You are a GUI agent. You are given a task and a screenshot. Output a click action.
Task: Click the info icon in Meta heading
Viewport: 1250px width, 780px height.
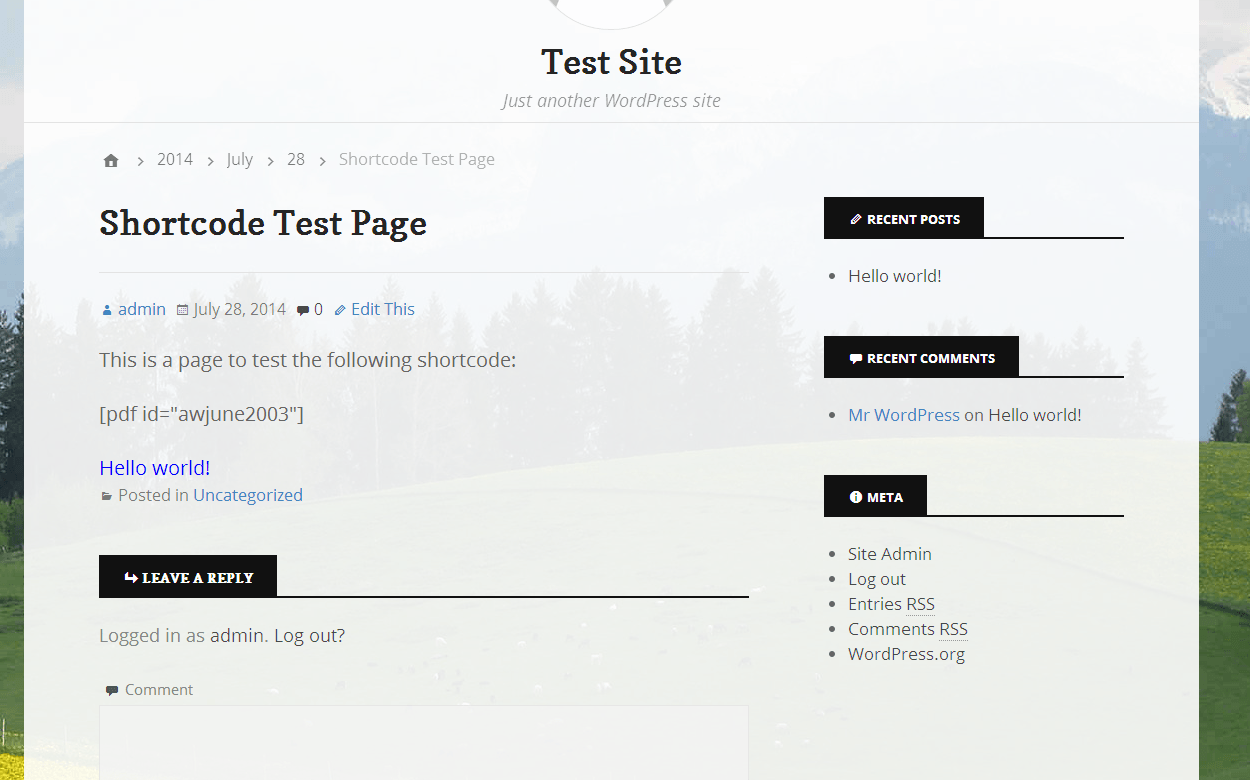855,497
